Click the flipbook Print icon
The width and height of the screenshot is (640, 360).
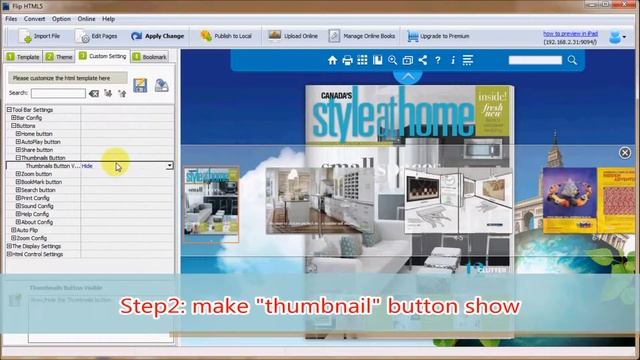click(x=347, y=60)
